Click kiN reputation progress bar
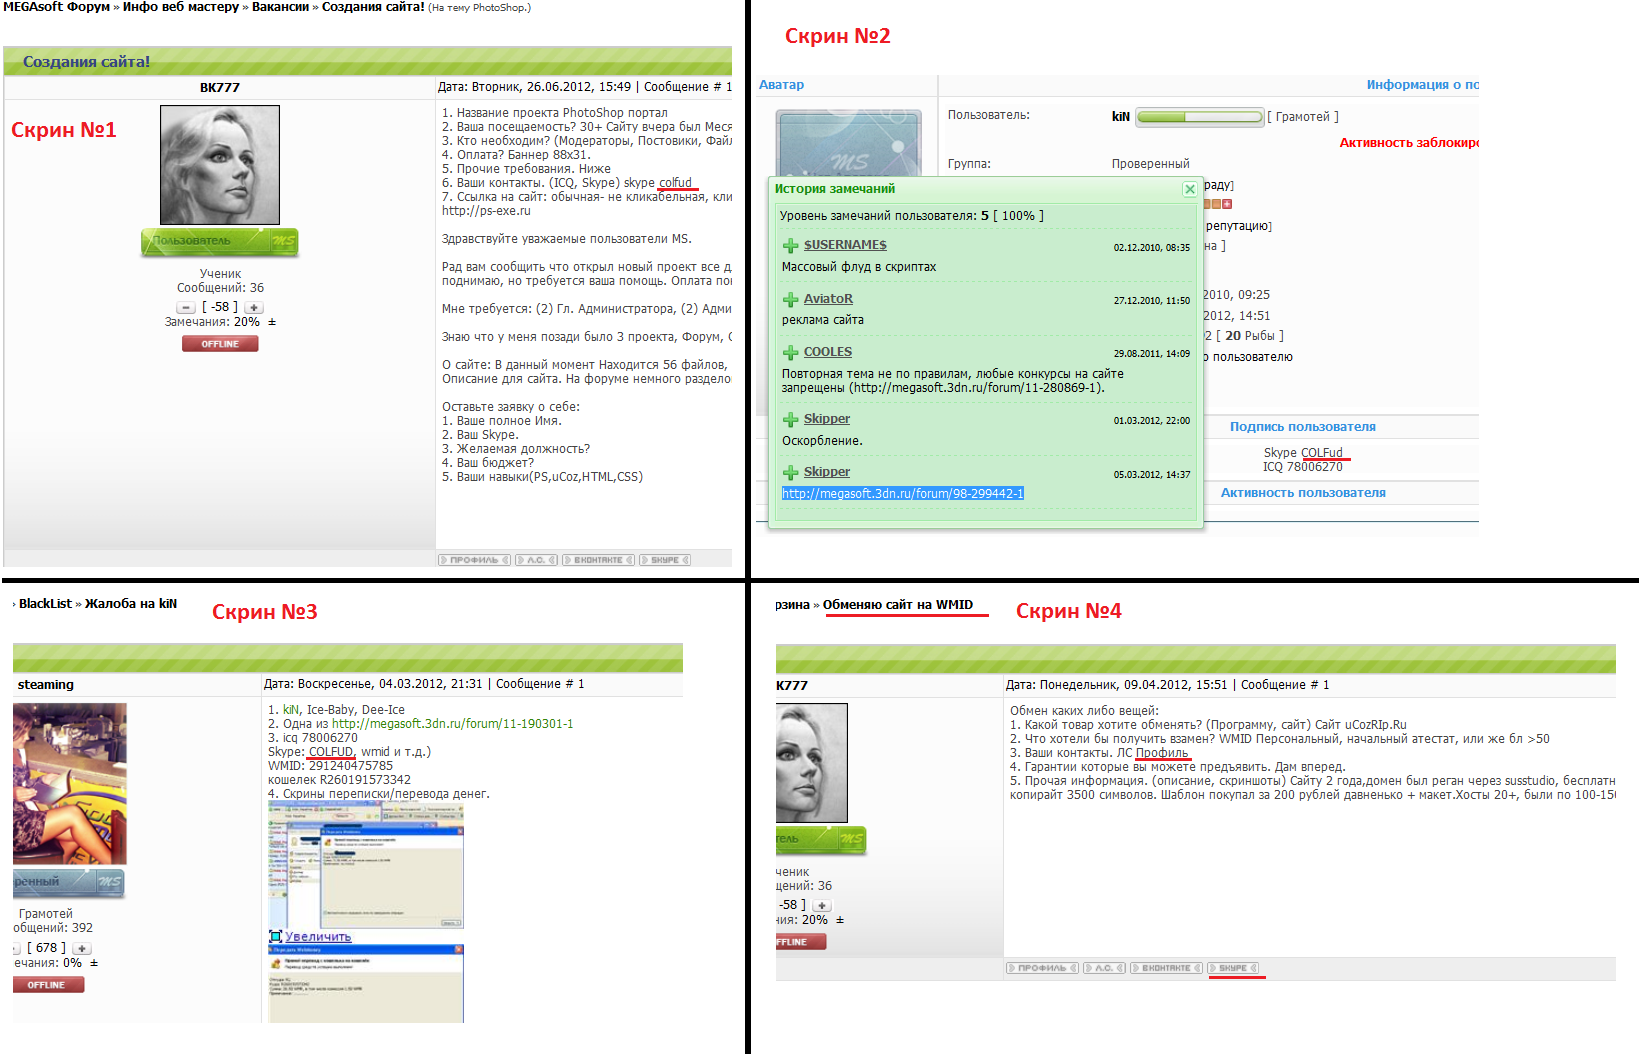The image size is (1639, 1054). (x=1200, y=117)
